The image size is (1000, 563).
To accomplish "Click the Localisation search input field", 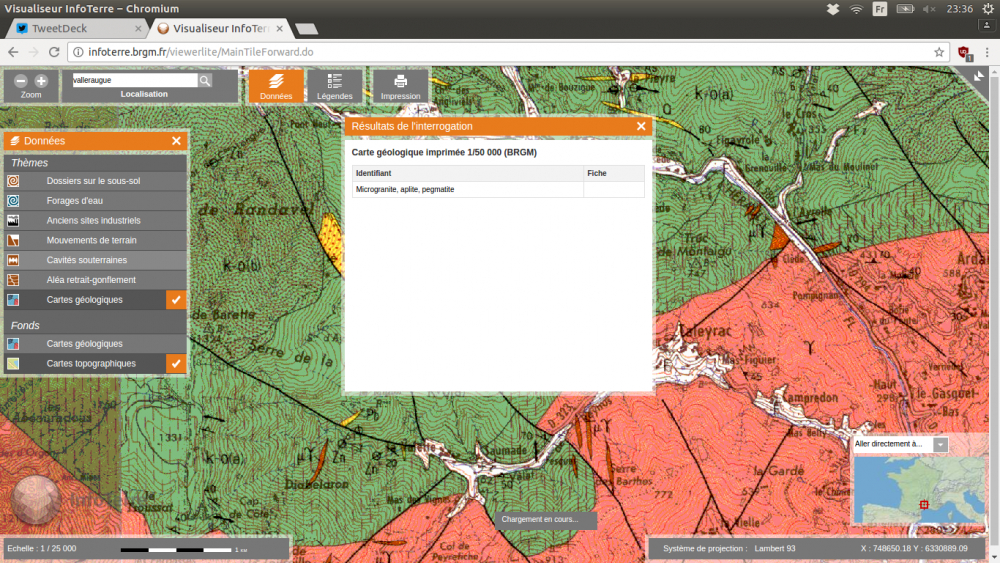I will coord(134,80).
